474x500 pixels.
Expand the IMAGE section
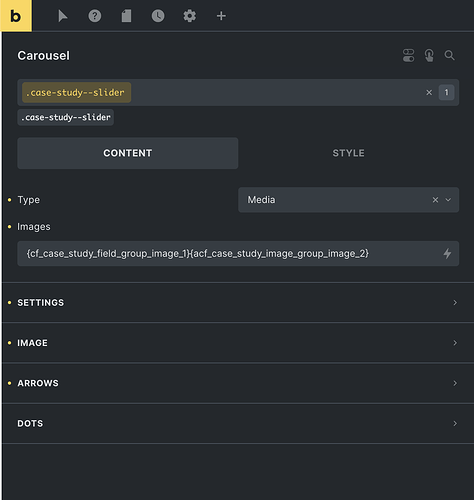click(x=238, y=343)
